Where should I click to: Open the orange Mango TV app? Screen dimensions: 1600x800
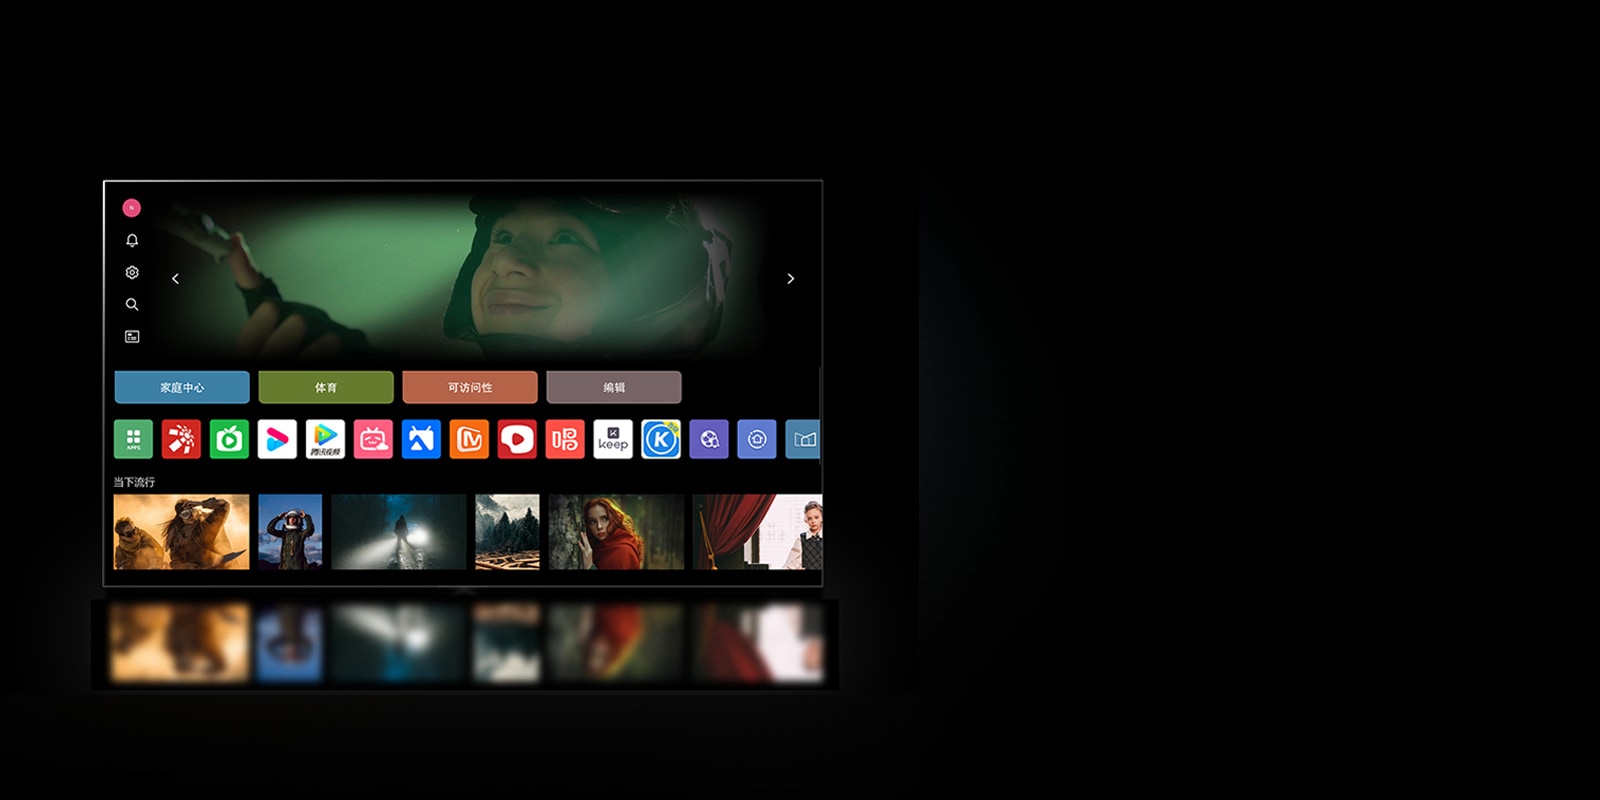click(x=469, y=439)
